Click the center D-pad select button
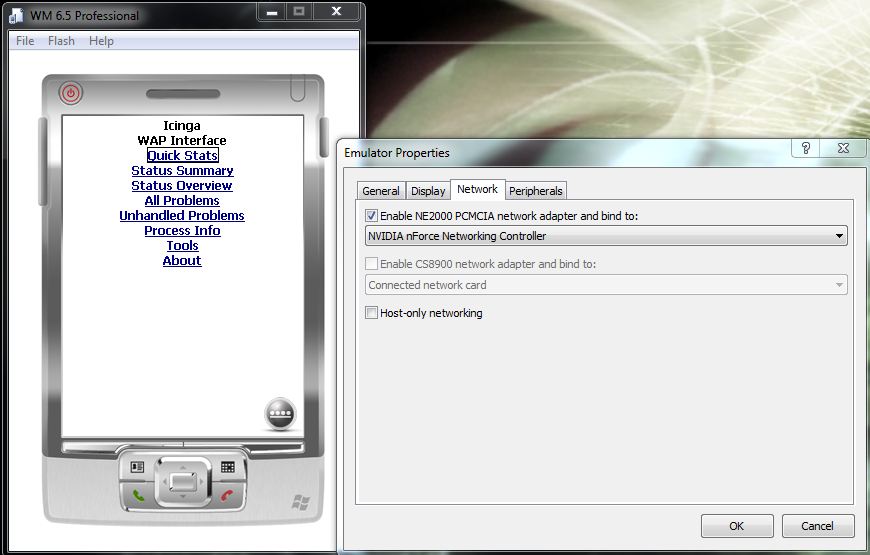The image size is (870, 555). pos(183,481)
